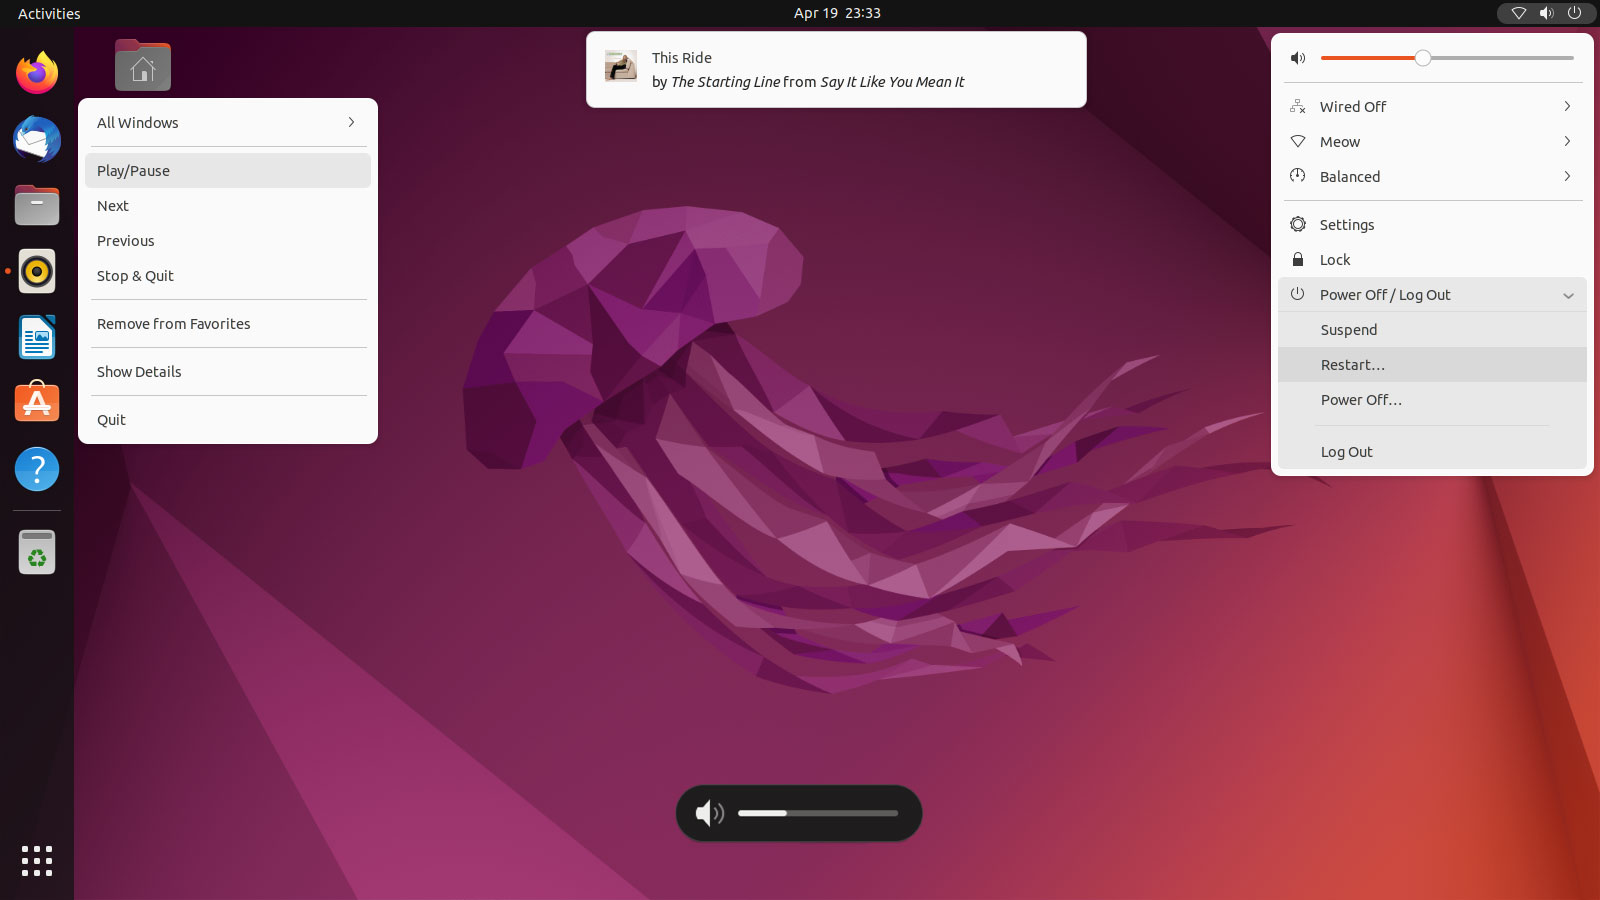Open Firefox from the dock
Image resolution: width=1600 pixels, height=900 pixels.
tap(36, 72)
